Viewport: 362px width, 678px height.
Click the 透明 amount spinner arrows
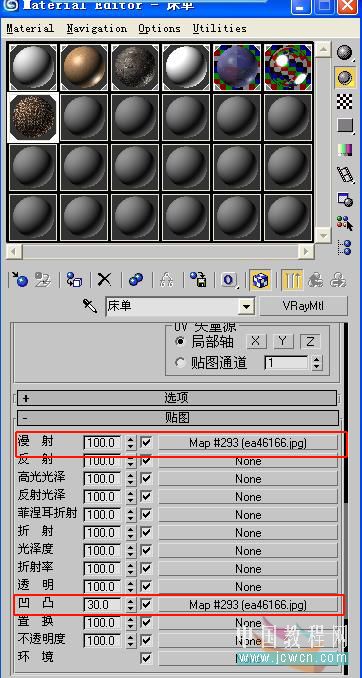click(131, 586)
